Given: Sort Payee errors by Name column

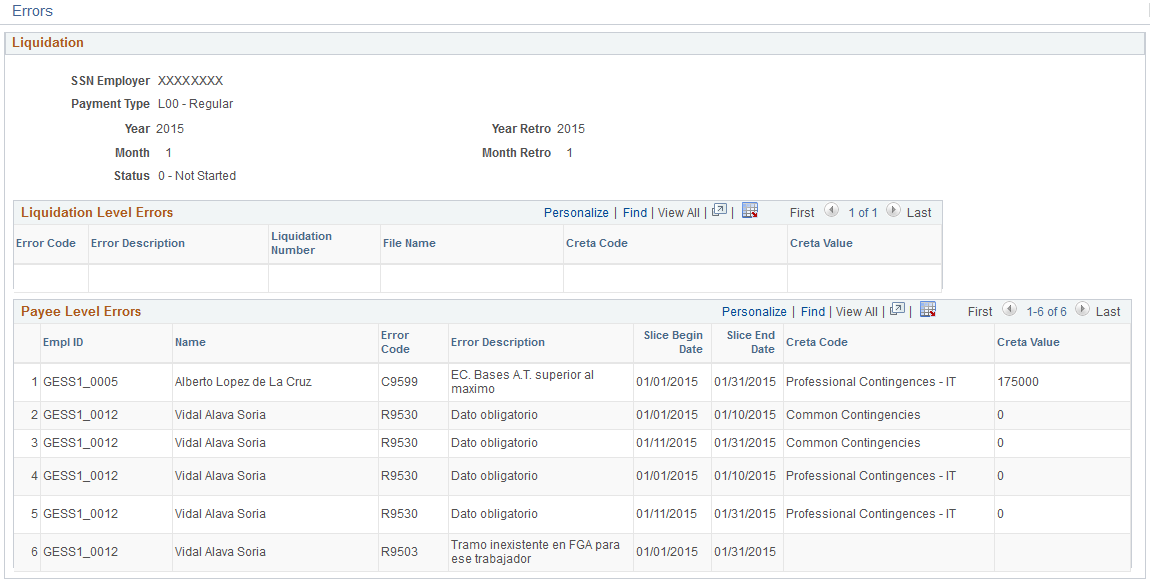Looking at the screenshot, I should click(190, 342).
